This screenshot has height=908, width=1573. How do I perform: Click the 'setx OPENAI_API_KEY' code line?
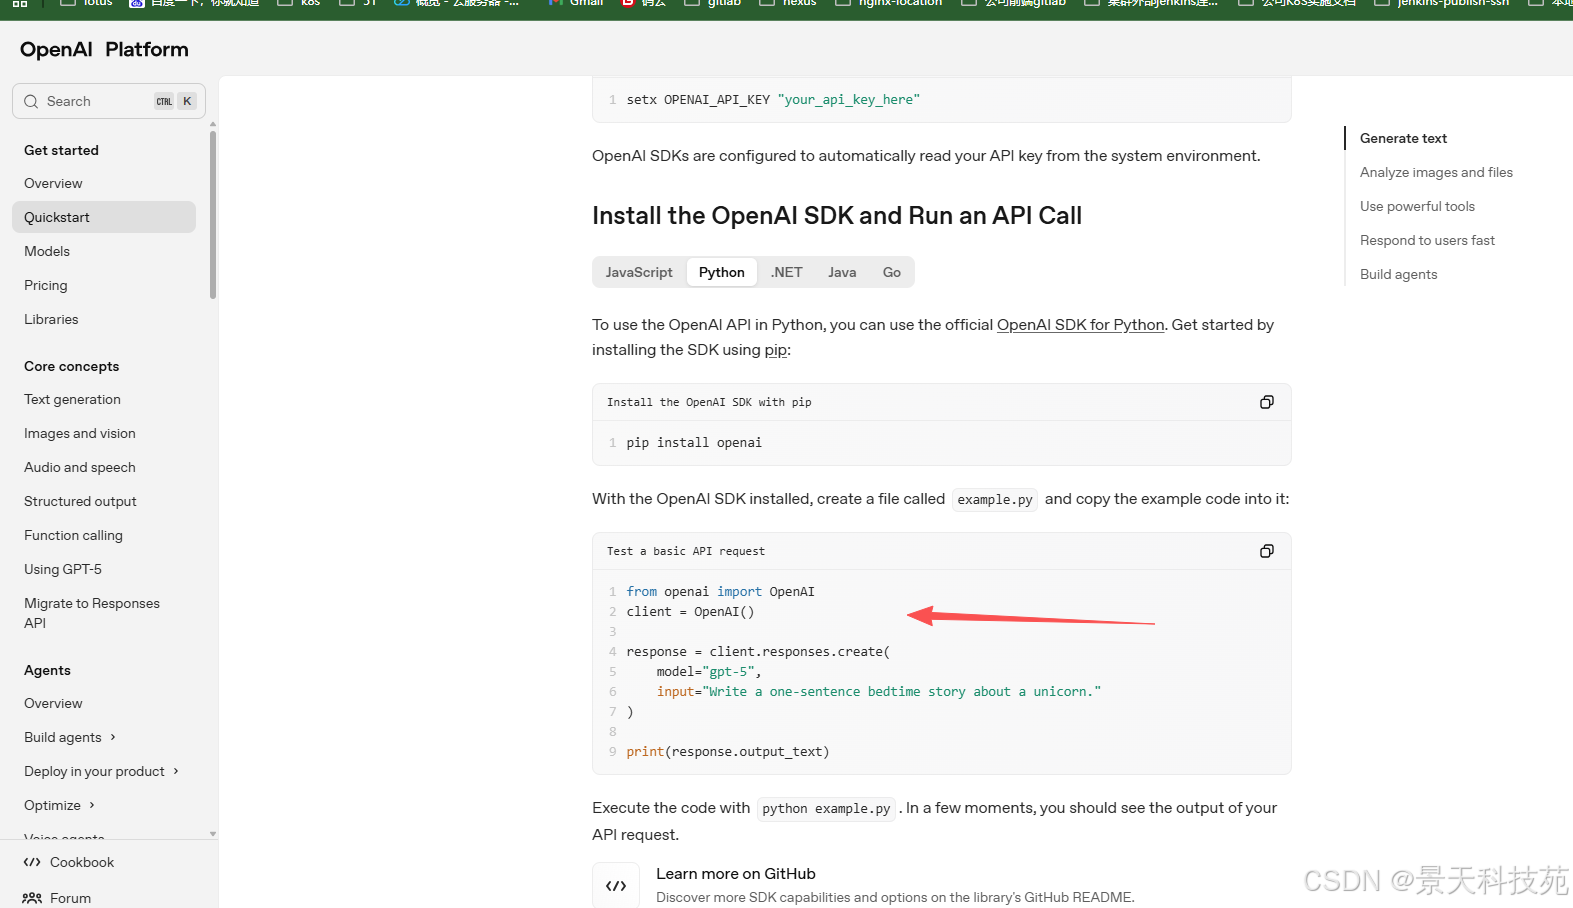(x=773, y=100)
